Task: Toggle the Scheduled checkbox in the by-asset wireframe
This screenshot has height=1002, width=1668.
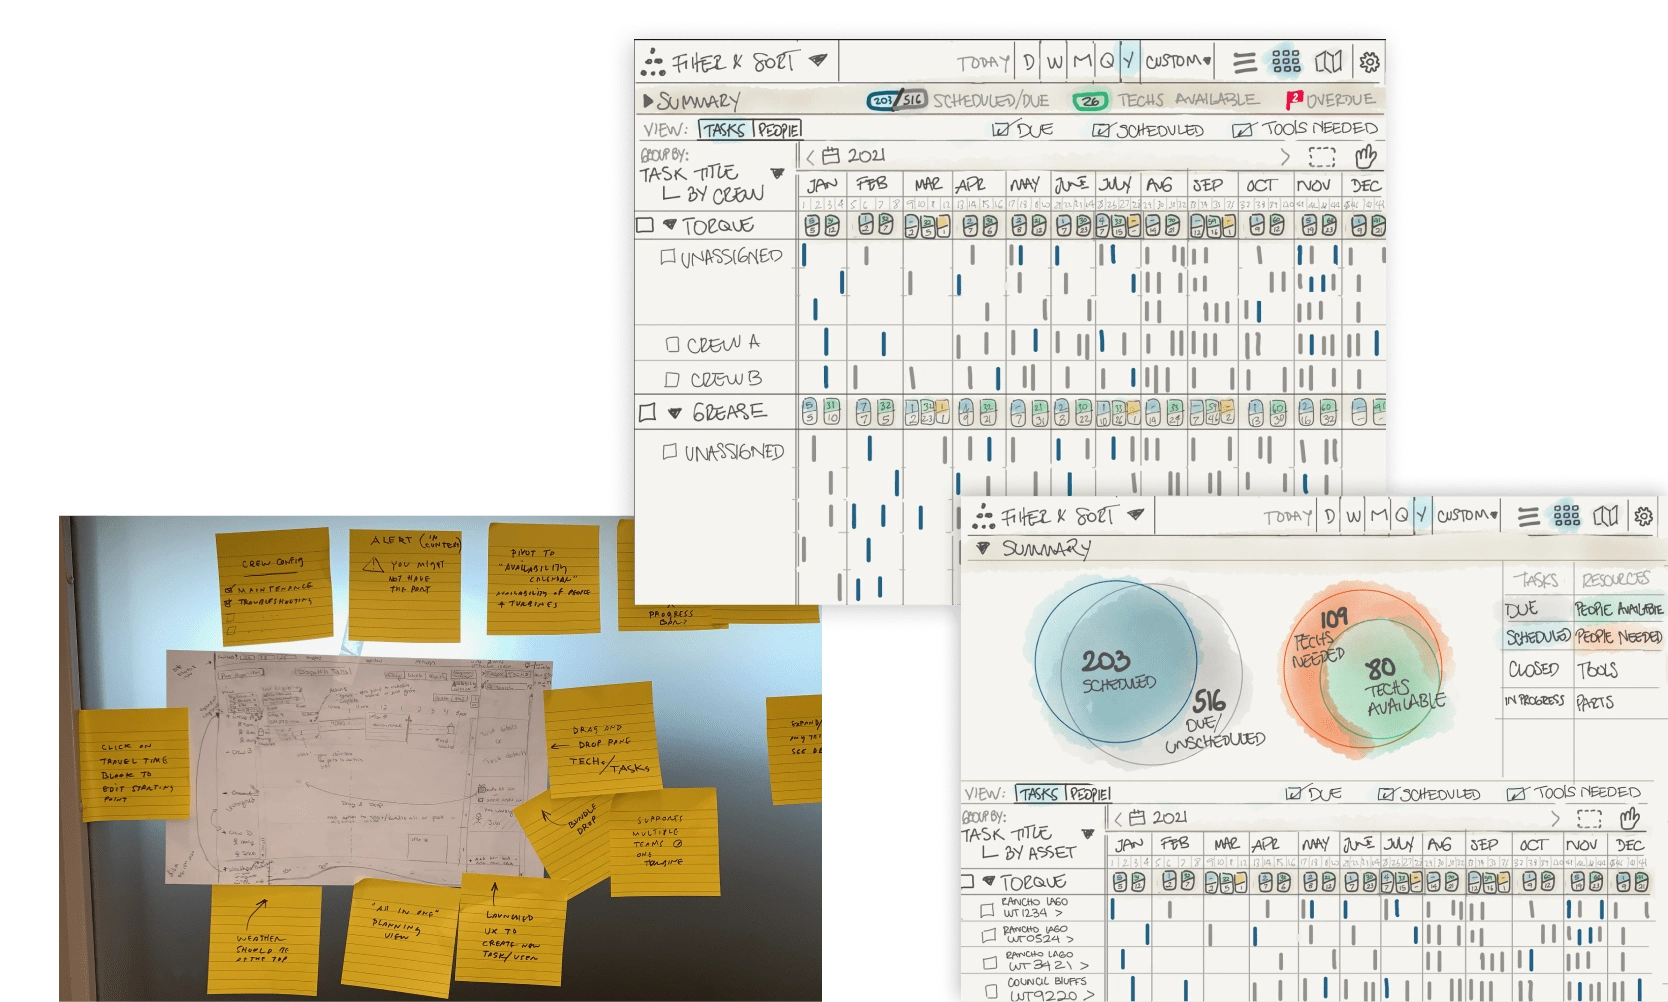Action: (1386, 794)
